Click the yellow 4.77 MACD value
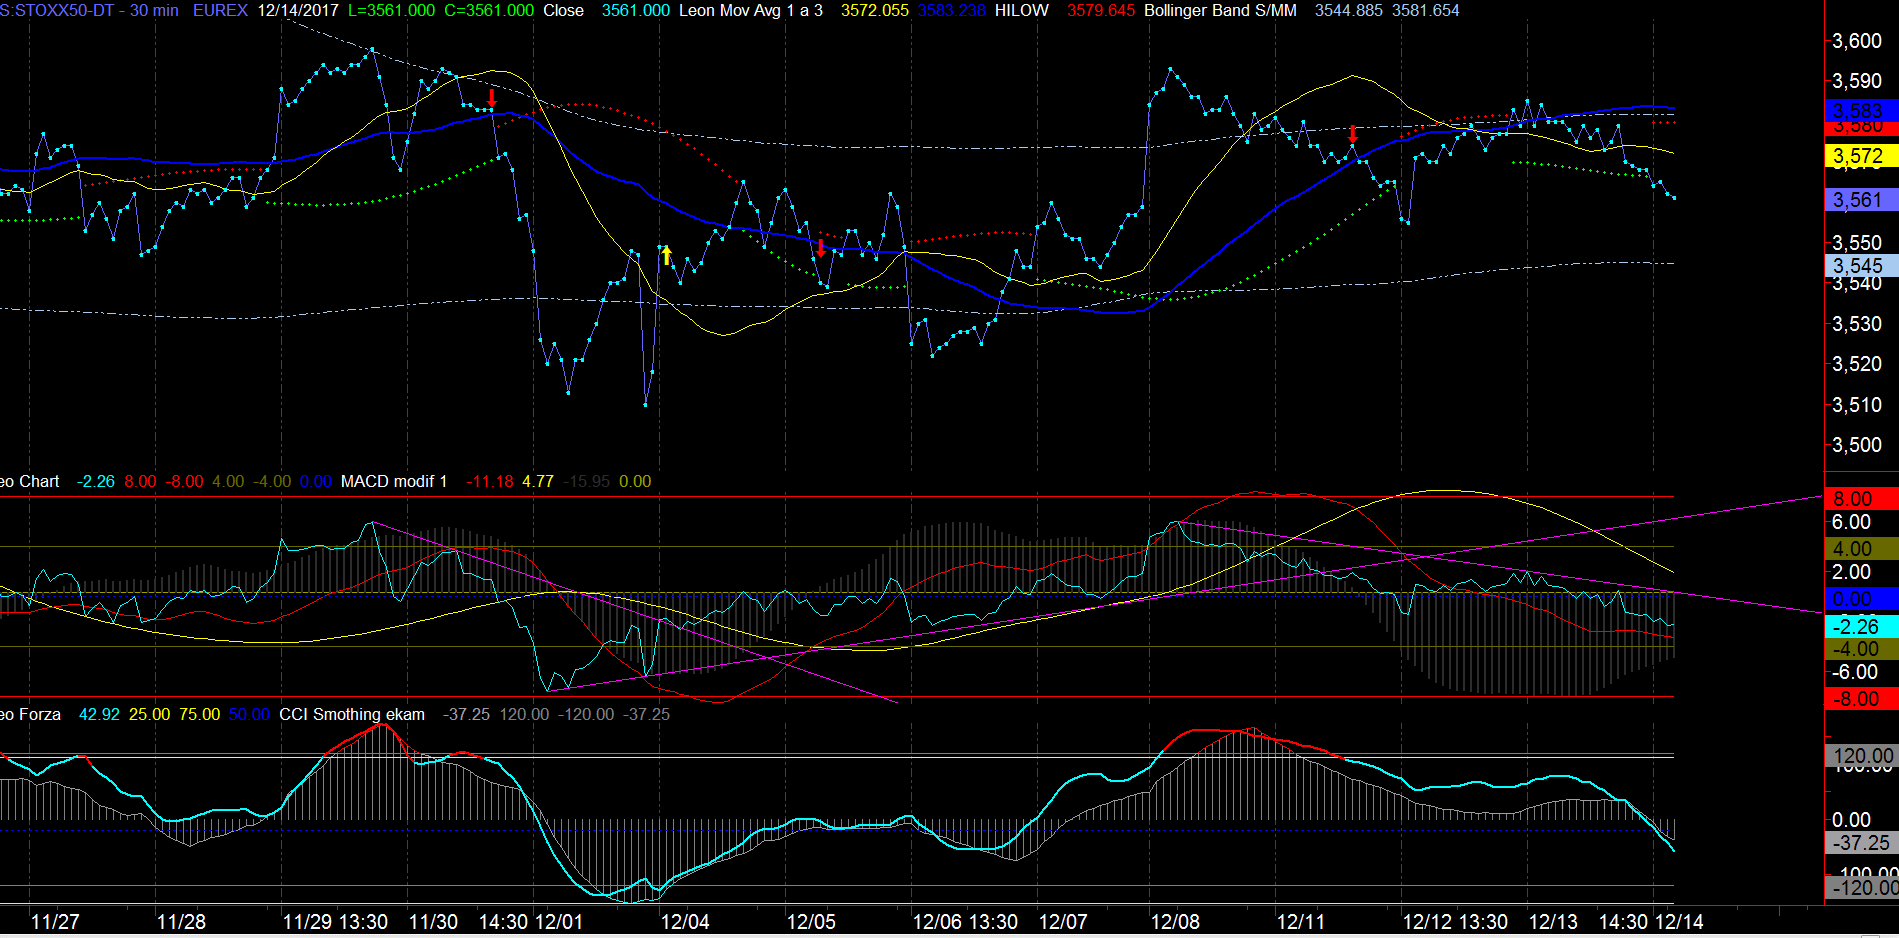Screen dimensions: 1899x938 tap(538, 481)
